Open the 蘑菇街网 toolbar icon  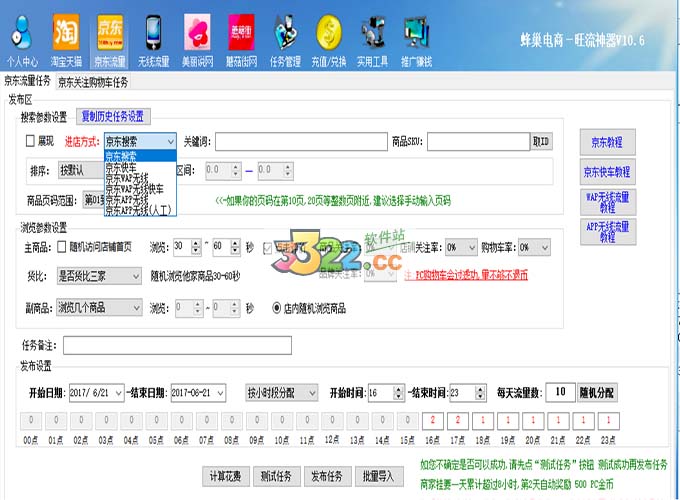click(242, 41)
